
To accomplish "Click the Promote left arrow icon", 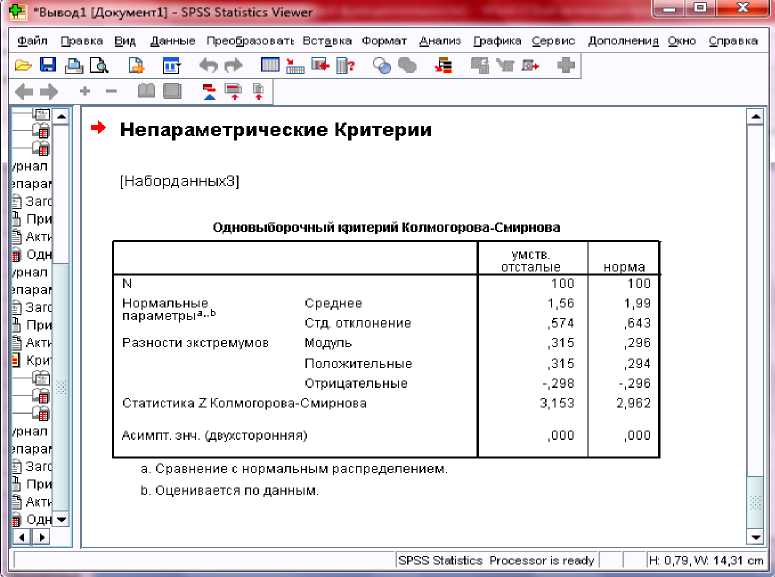I will [24, 91].
